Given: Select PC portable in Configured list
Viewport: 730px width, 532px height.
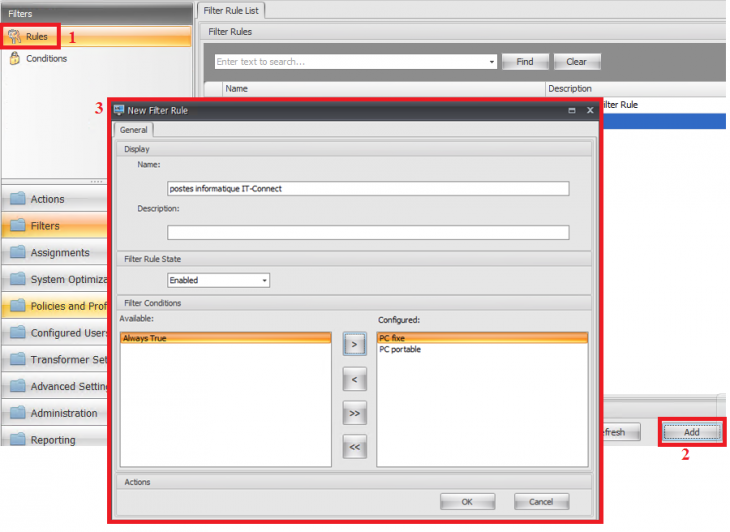Looking at the screenshot, I should click(482, 350).
